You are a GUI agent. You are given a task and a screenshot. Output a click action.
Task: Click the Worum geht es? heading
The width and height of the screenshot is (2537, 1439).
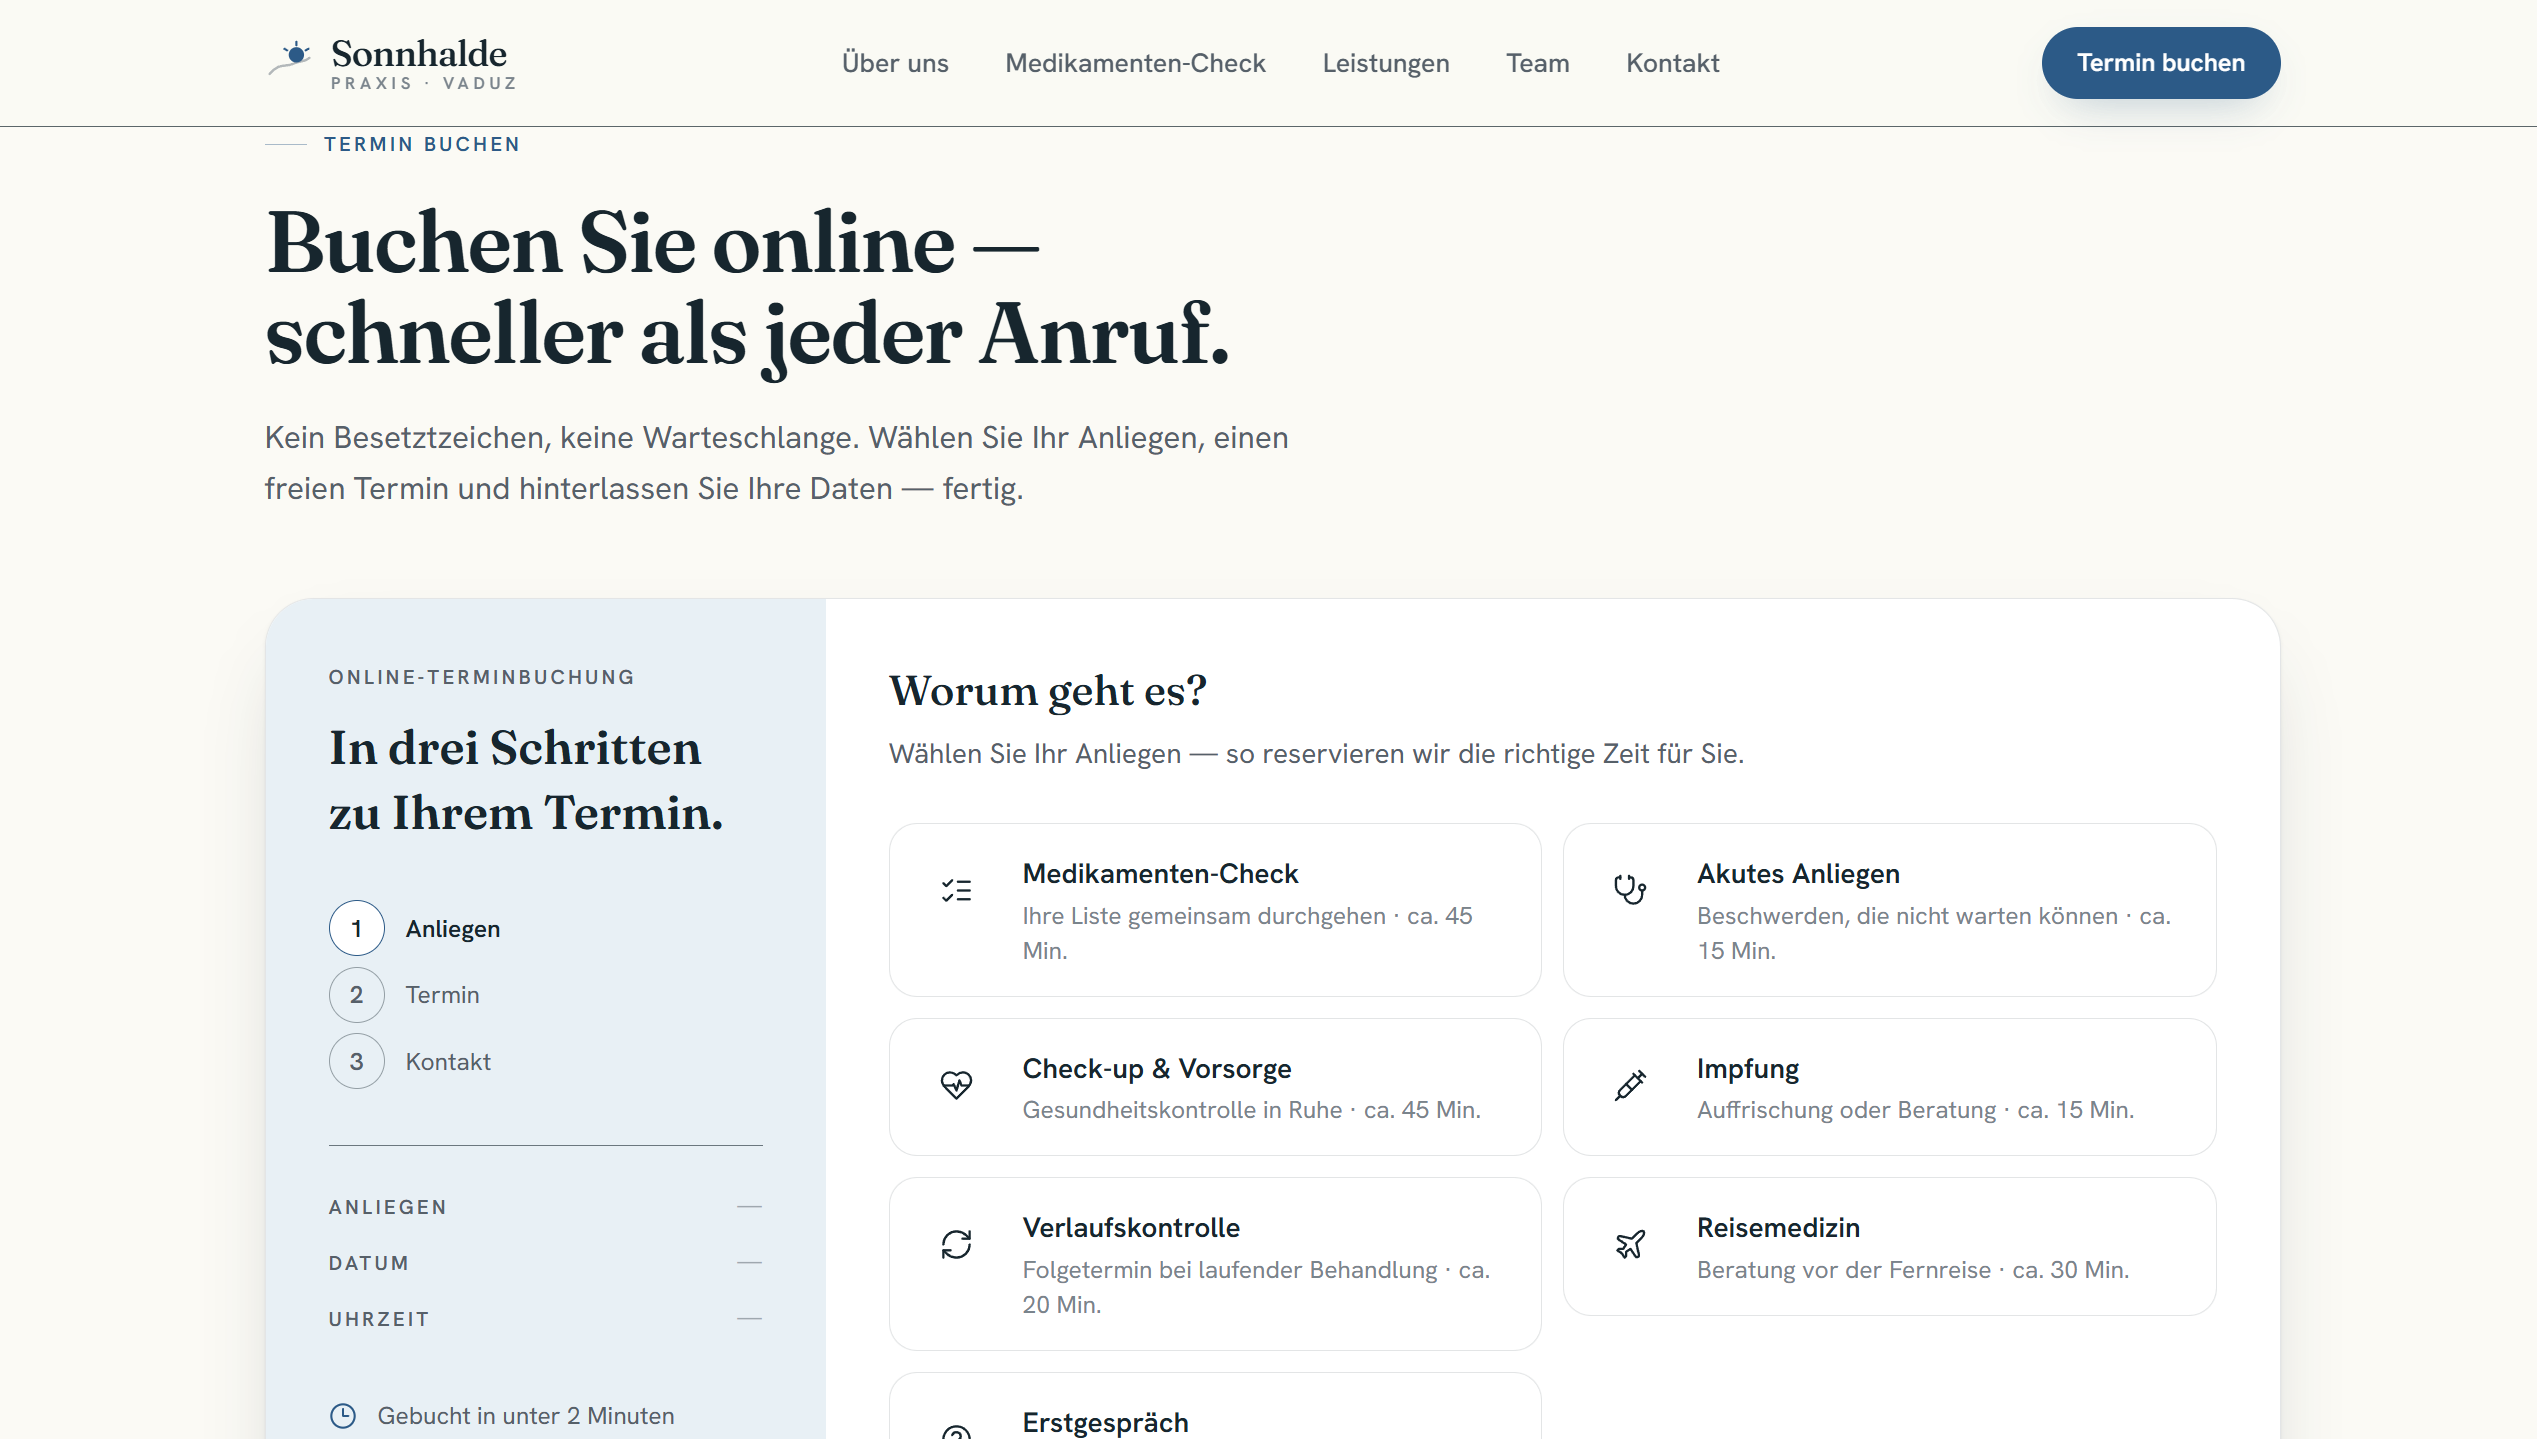(x=1048, y=691)
